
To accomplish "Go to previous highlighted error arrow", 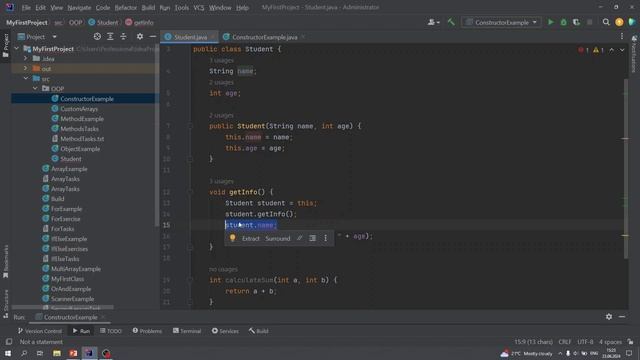I will tap(611, 50).
